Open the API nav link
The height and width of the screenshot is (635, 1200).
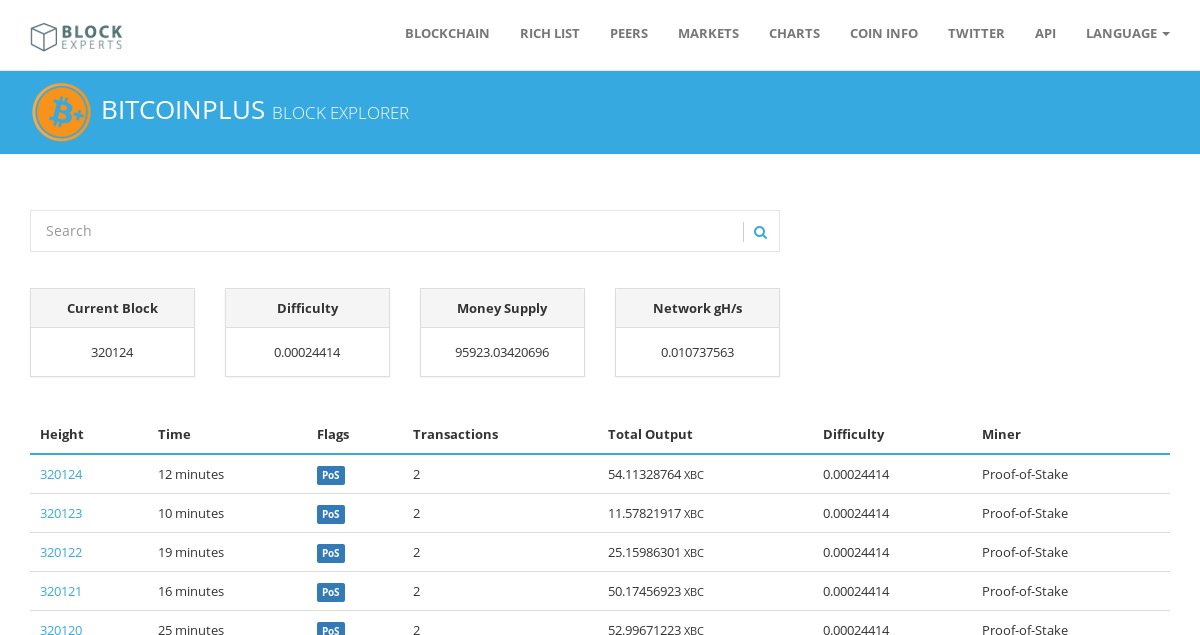(x=1045, y=33)
